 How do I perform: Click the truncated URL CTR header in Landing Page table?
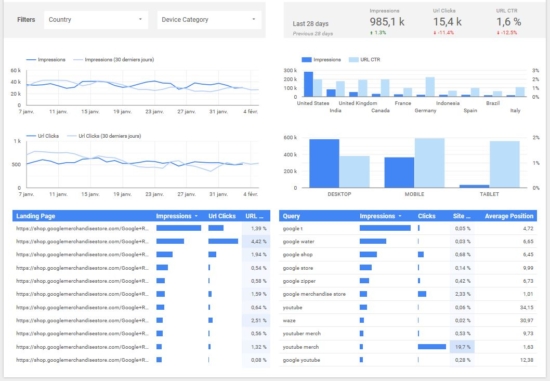[254, 216]
